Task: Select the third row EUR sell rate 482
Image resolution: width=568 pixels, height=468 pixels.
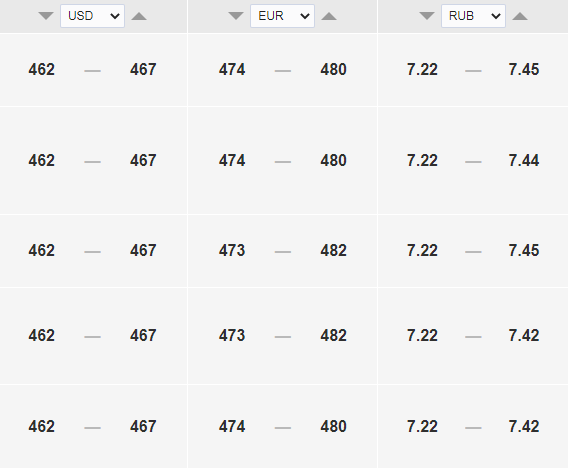Action: (x=334, y=251)
